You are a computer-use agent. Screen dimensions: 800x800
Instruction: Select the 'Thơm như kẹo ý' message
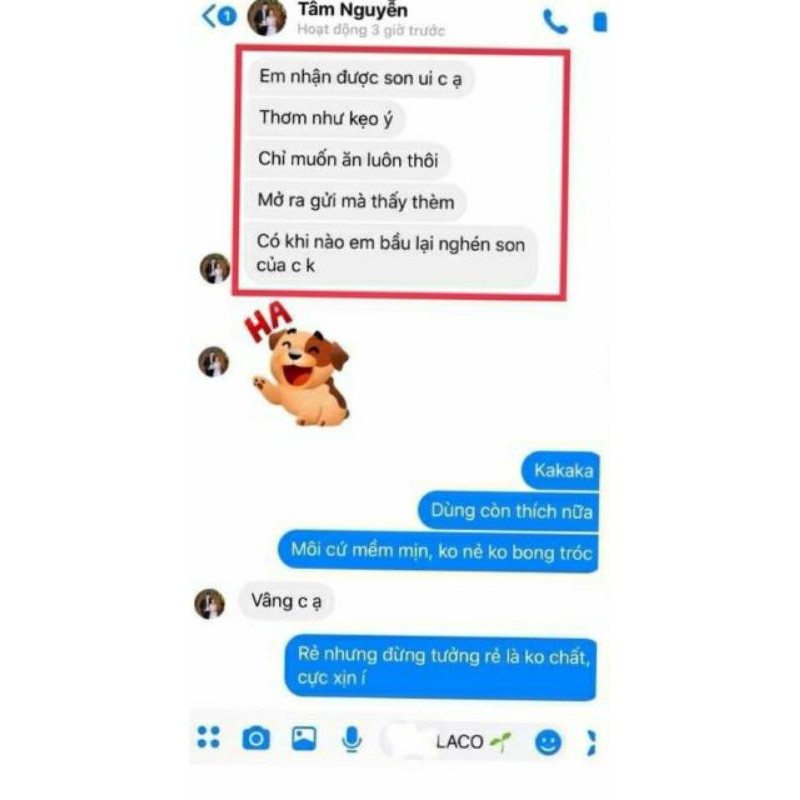pyautogui.click(x=326, y=118)
